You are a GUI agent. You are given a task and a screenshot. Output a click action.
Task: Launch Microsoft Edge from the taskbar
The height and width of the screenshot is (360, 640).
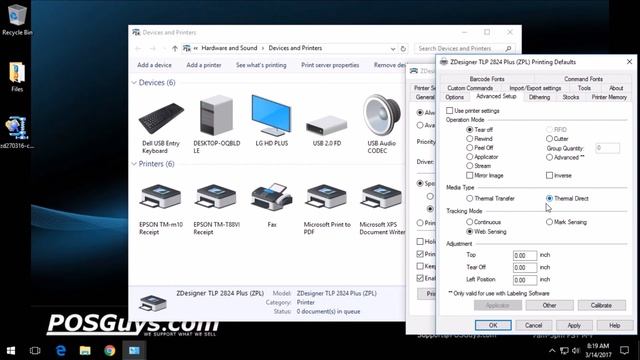click(61, 350)
